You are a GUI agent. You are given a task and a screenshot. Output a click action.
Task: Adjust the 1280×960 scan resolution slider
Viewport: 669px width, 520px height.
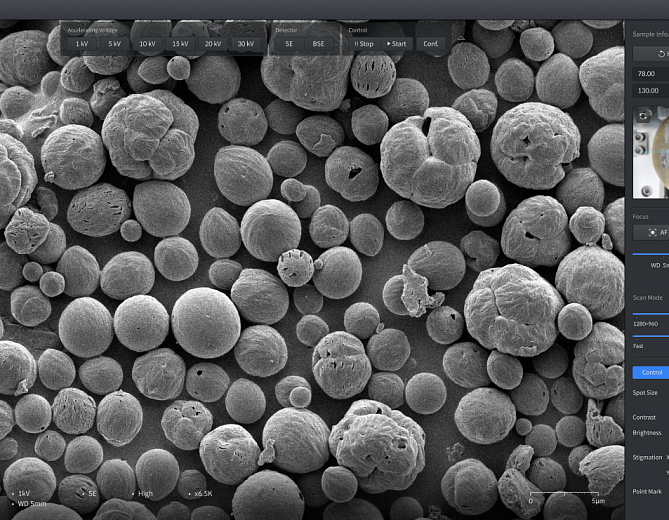651,314
